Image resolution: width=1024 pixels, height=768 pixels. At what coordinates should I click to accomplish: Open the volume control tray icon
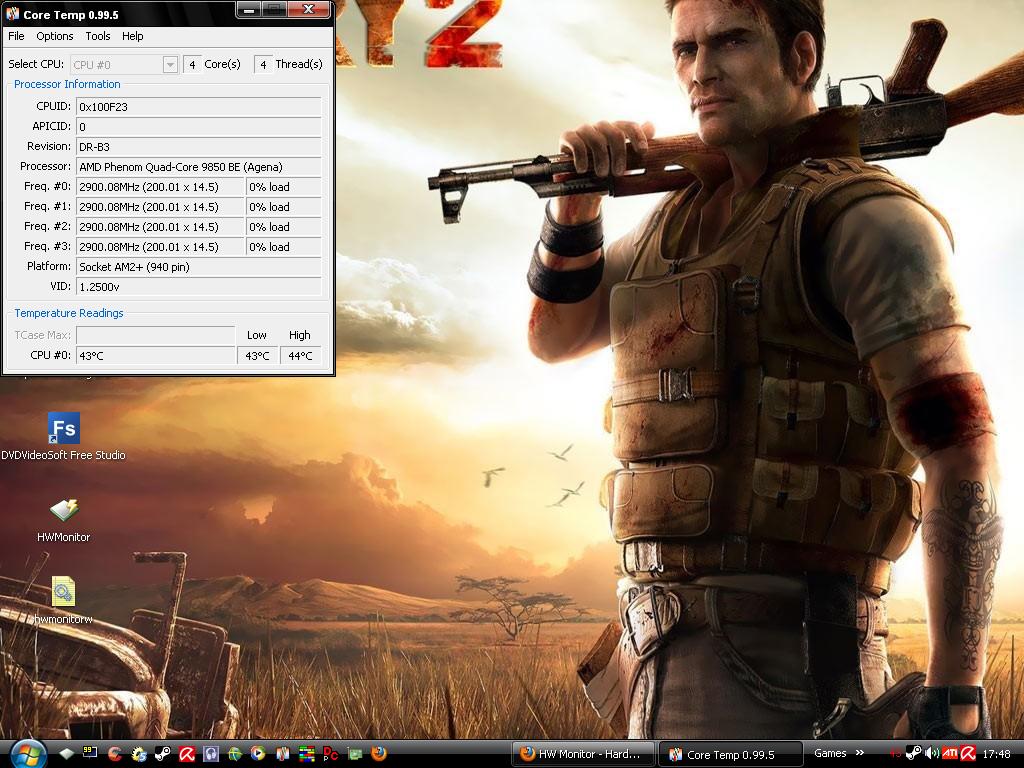pos(932,754)
